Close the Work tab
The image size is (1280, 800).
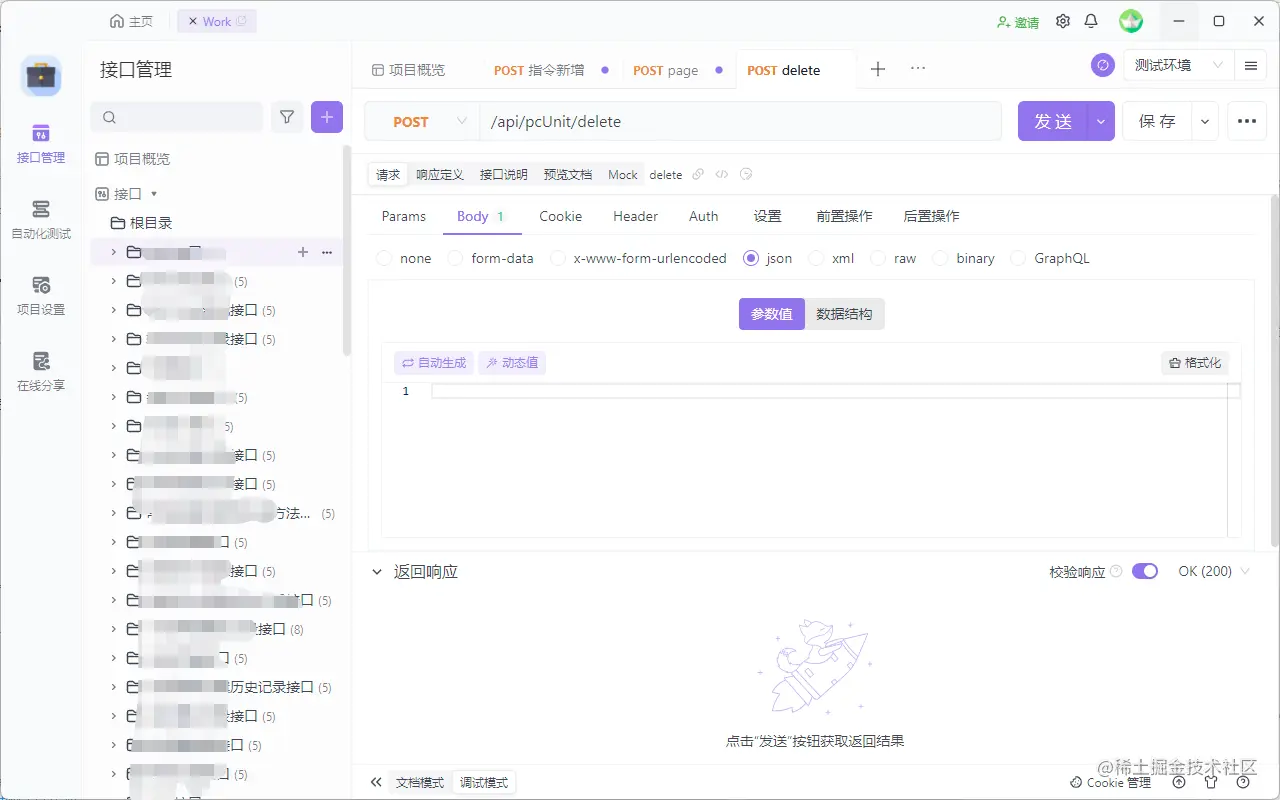click(x=193, y=21)
